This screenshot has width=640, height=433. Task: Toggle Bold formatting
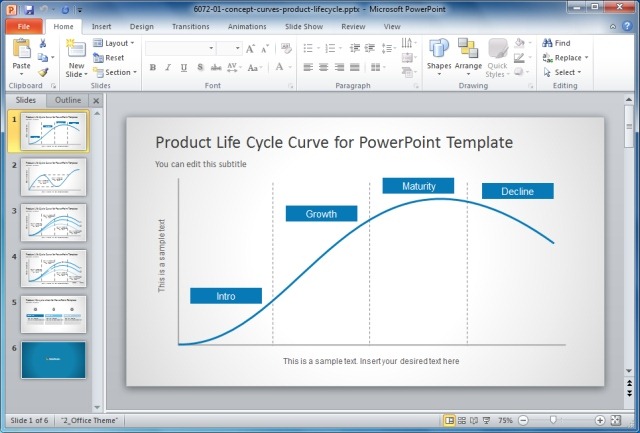click(x=153, y=67)
